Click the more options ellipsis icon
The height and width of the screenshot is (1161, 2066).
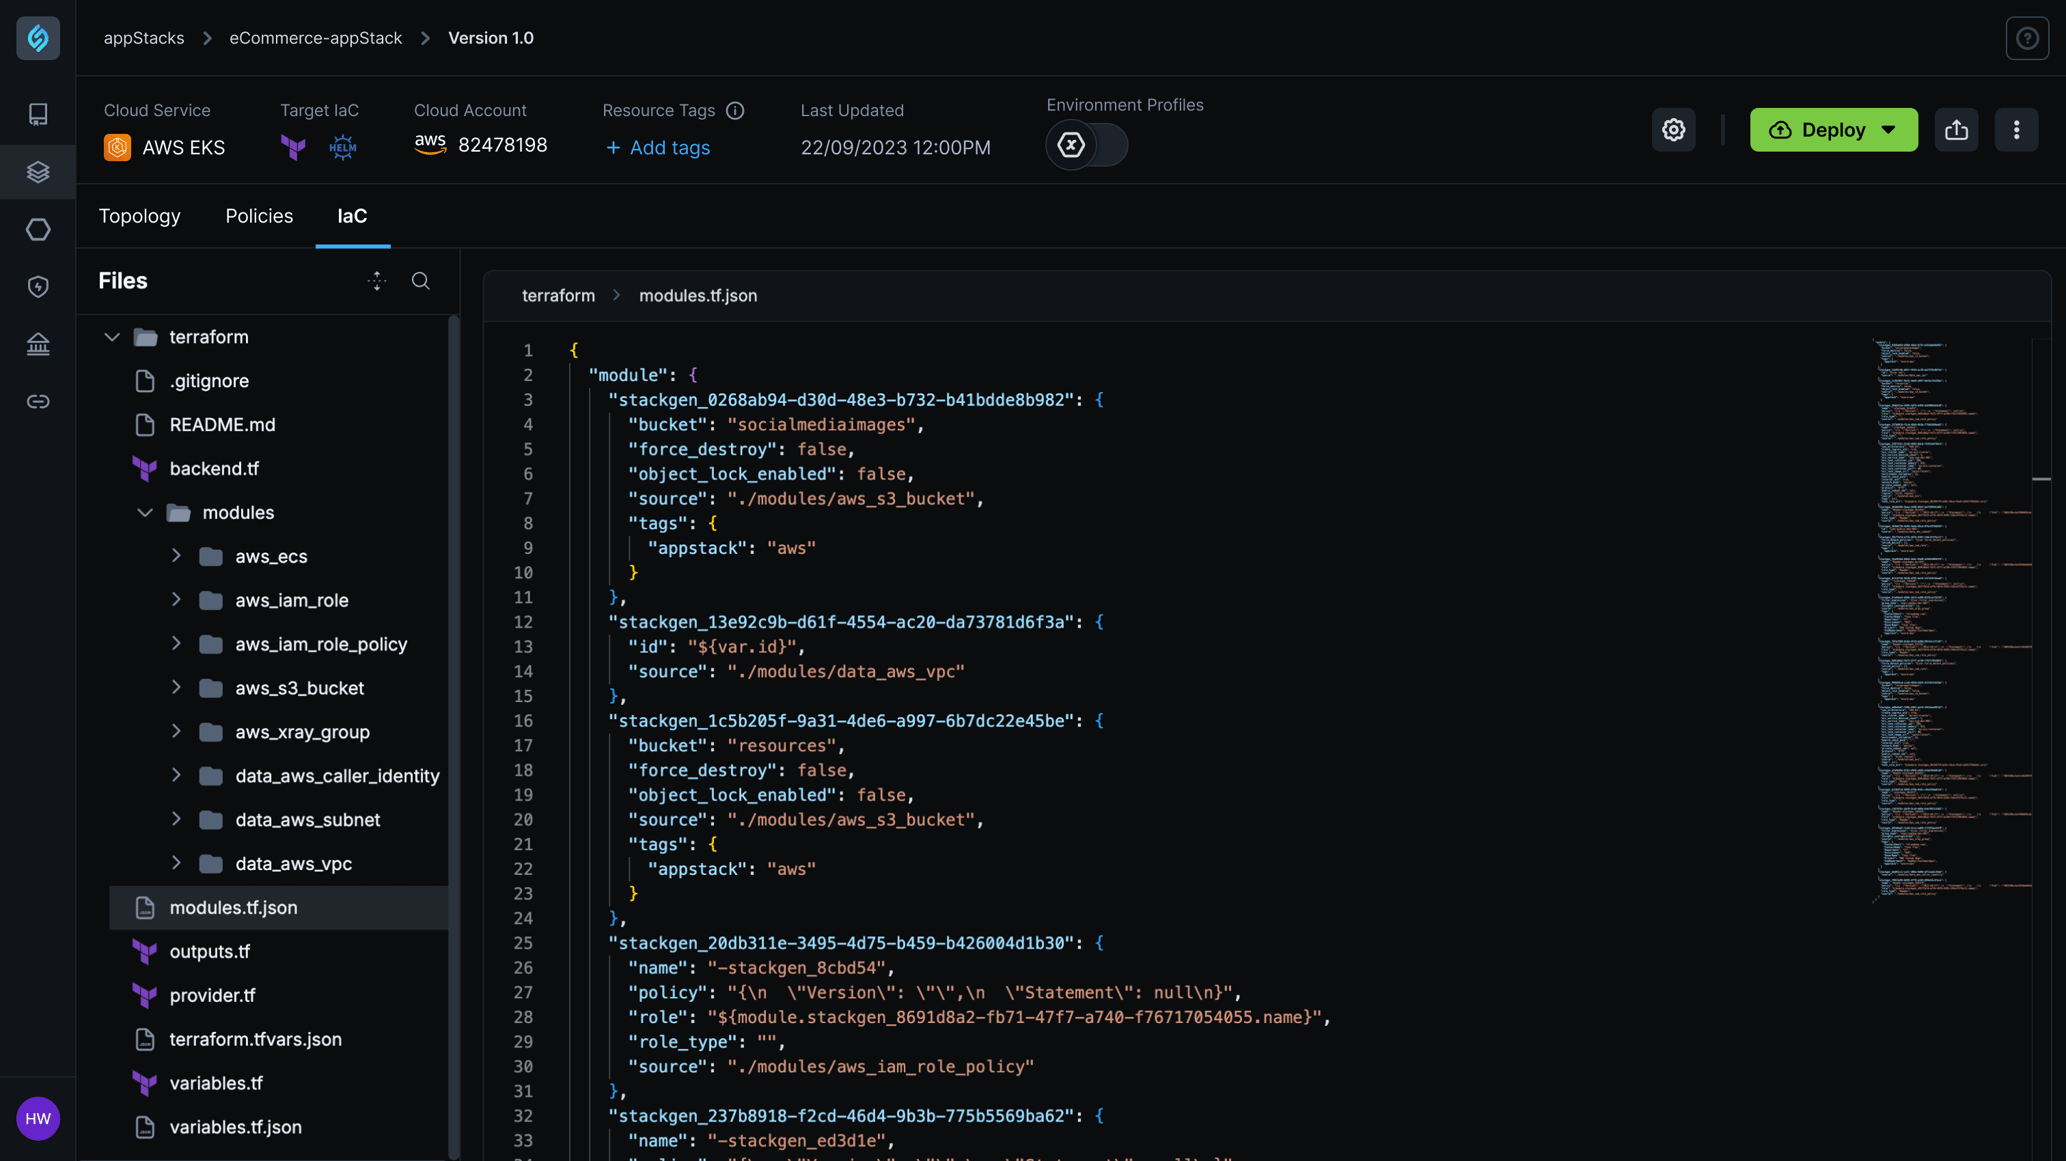pyautogui.click(x=2016, y=129)
